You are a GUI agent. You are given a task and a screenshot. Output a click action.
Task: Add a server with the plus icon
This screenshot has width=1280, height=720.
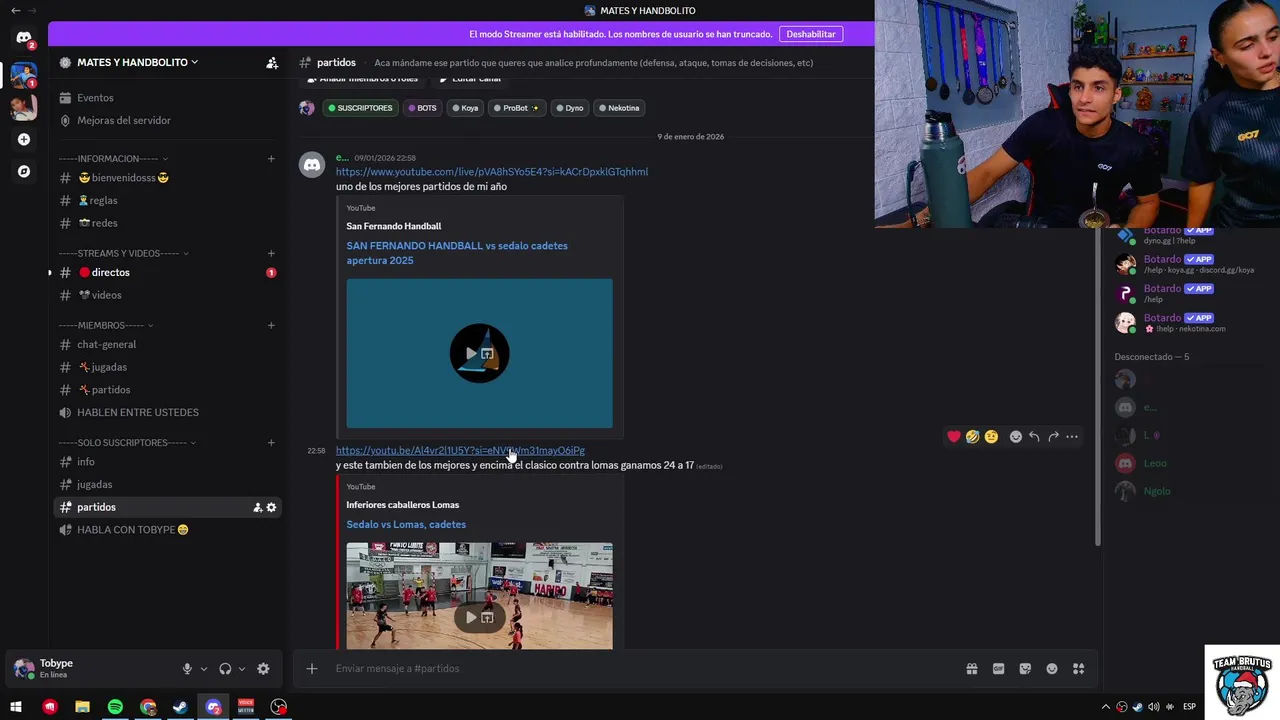tap(24, 139)
